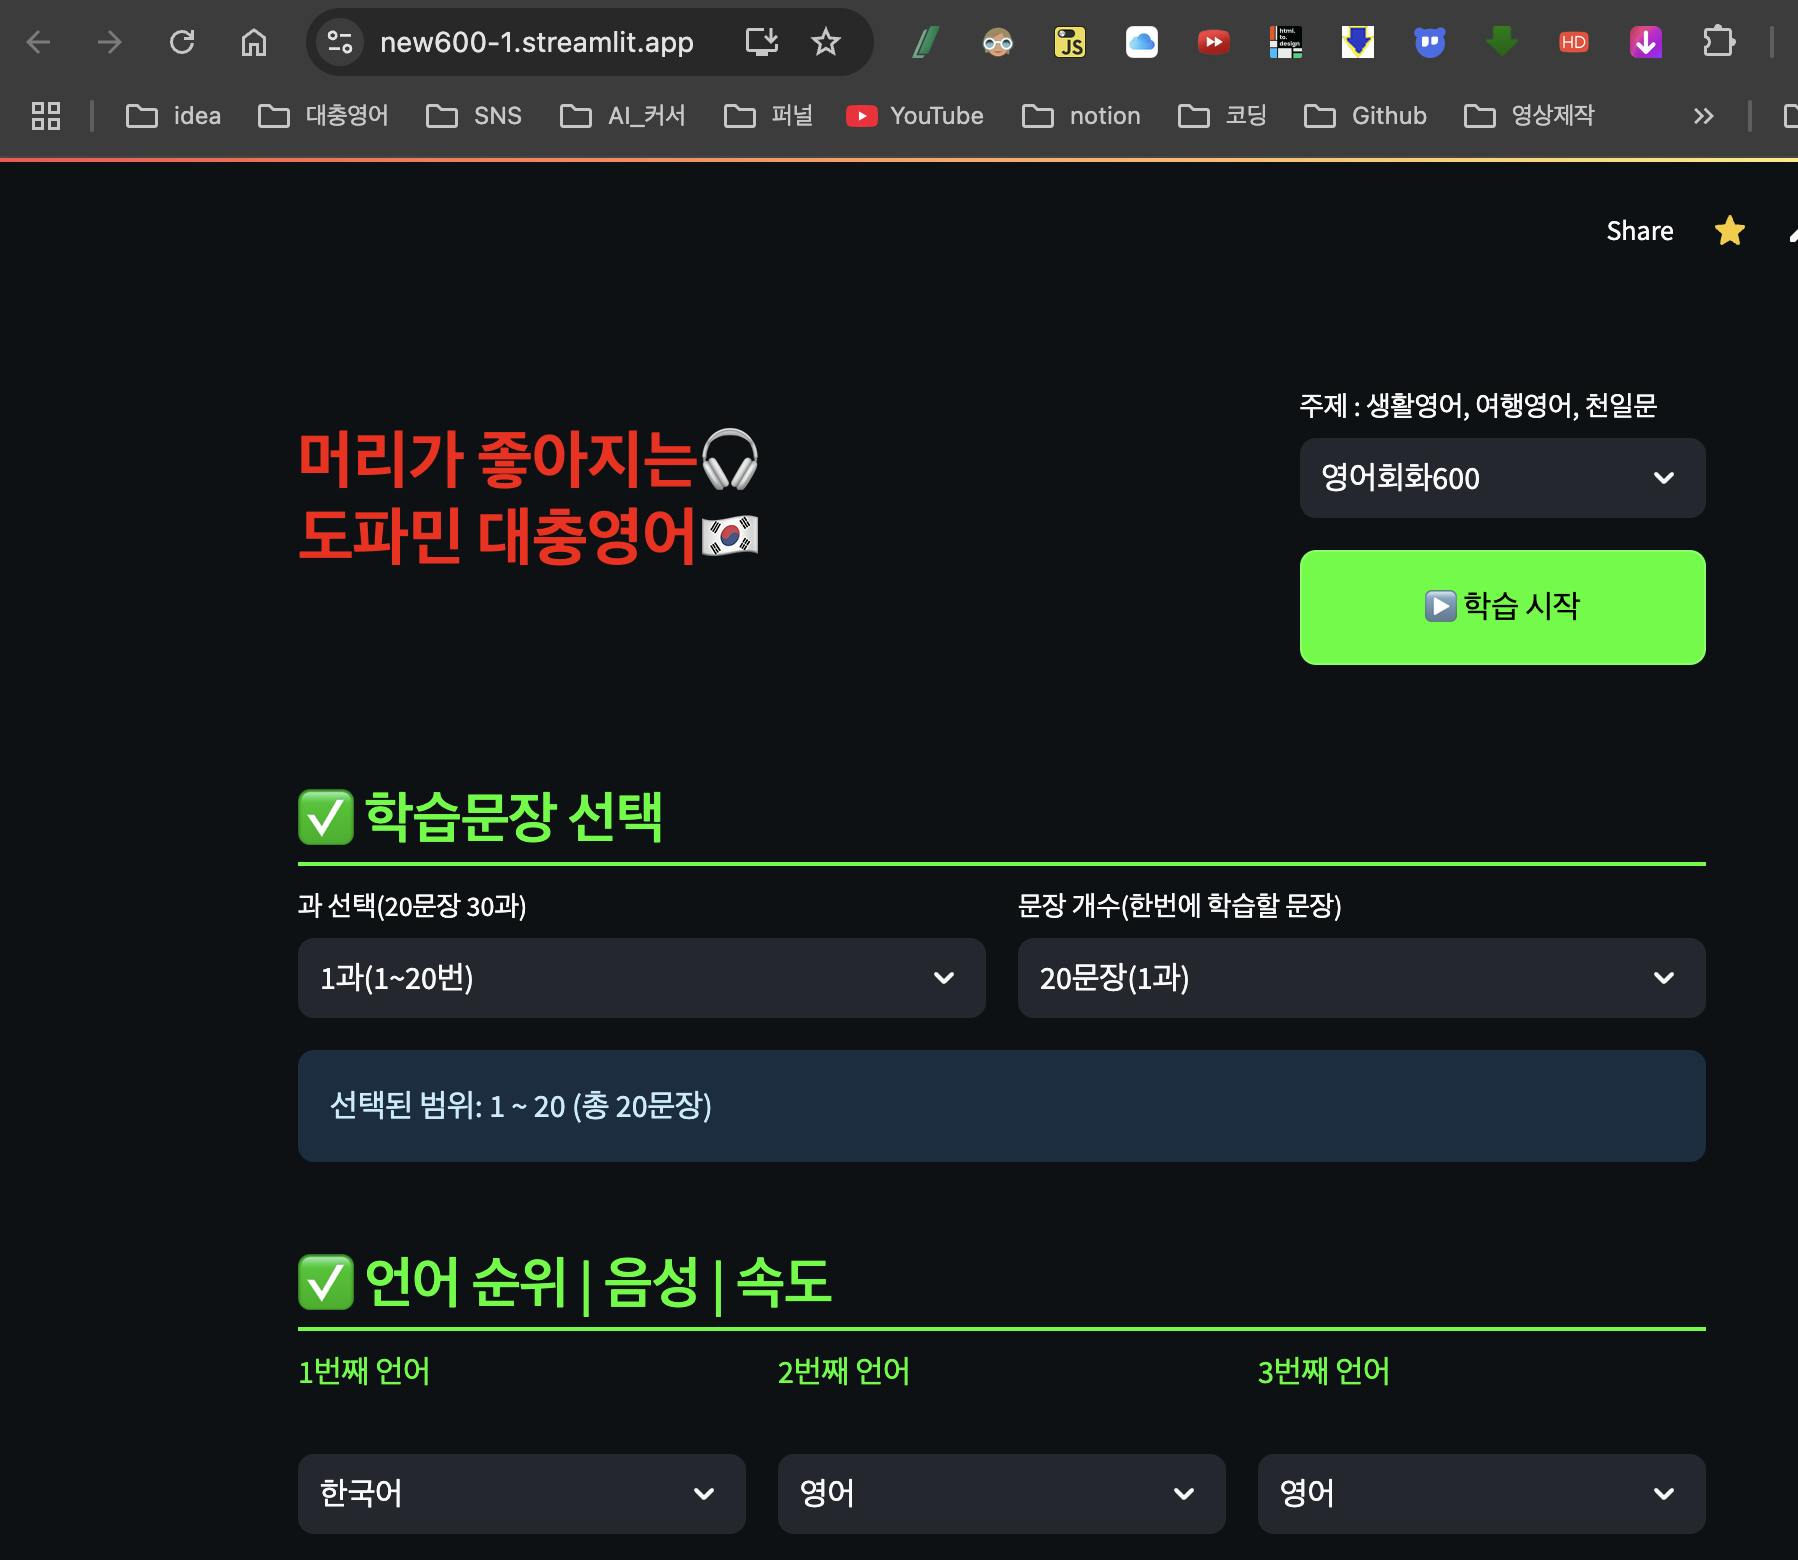The image size is (1798, 1560).
Task: Open the browser home page
Action: tap(254, 42)
